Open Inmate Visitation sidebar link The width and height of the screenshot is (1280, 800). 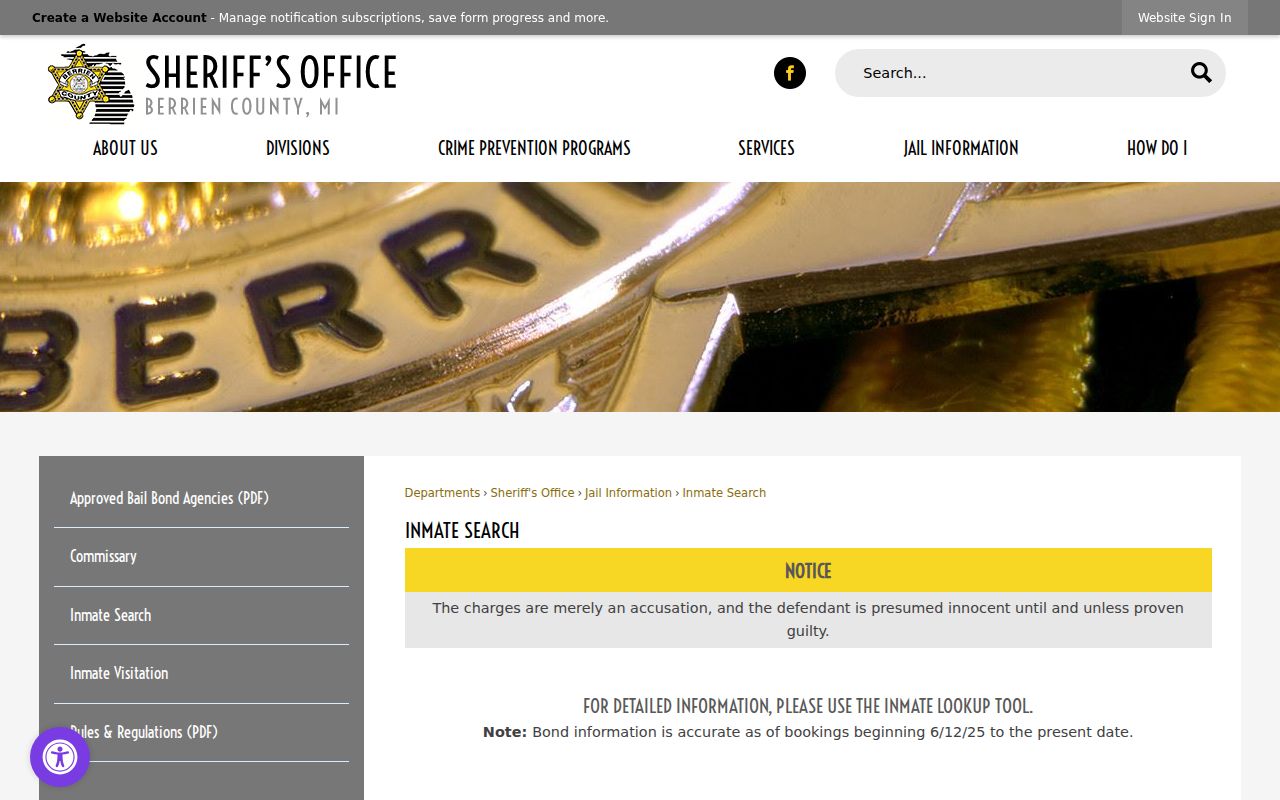pos(119,673)
